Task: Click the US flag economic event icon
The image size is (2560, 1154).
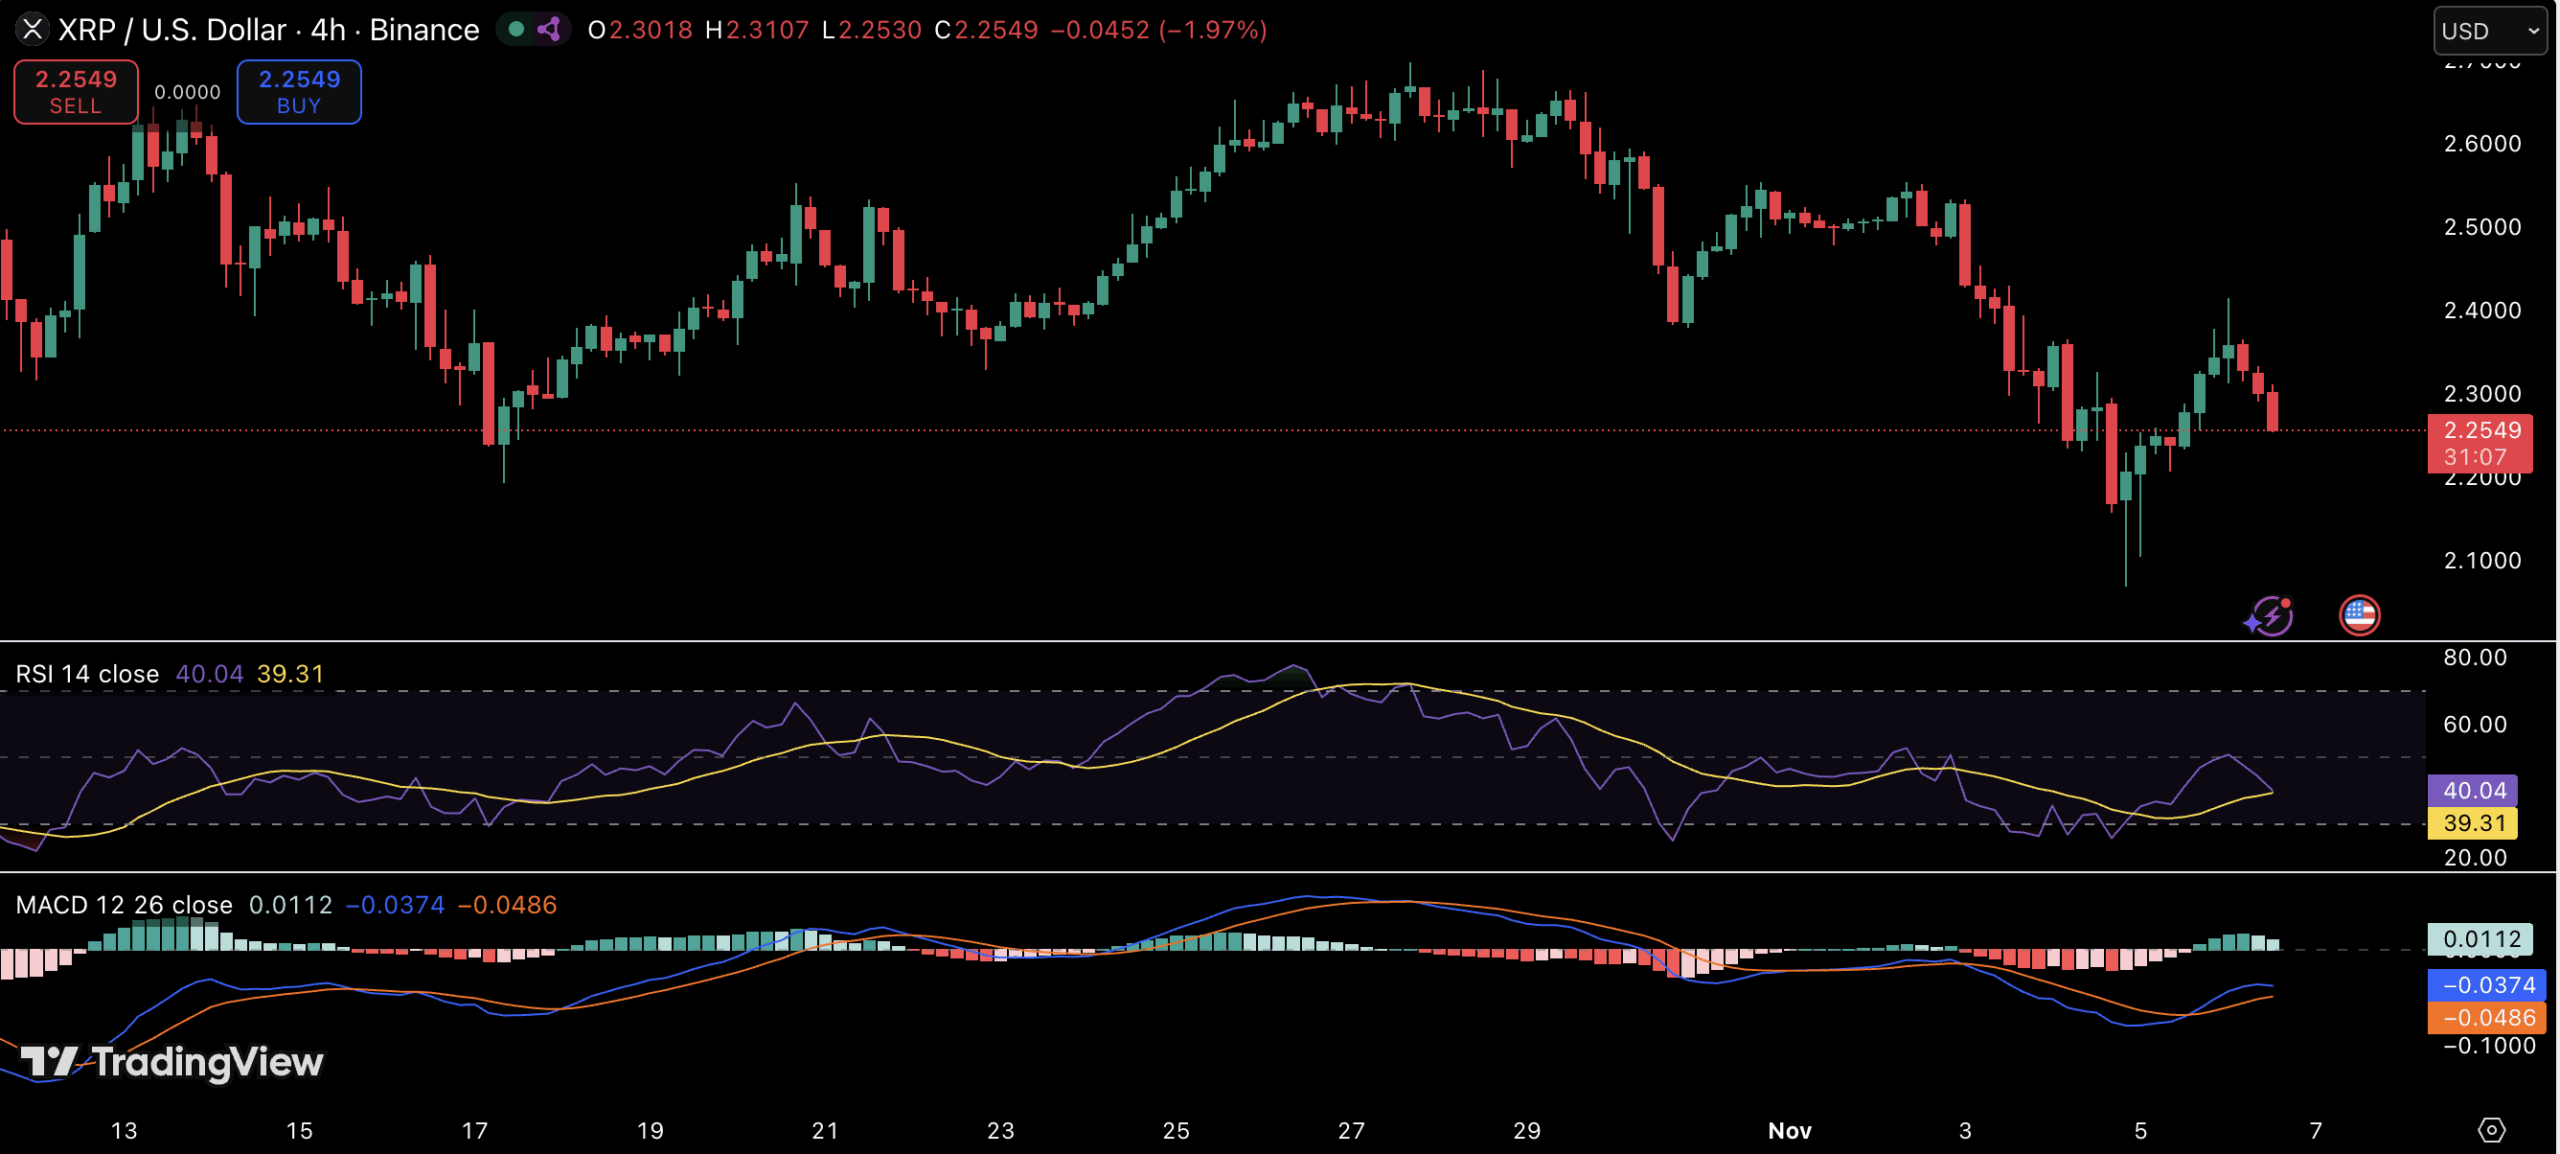Action: tap(2359, 615)
